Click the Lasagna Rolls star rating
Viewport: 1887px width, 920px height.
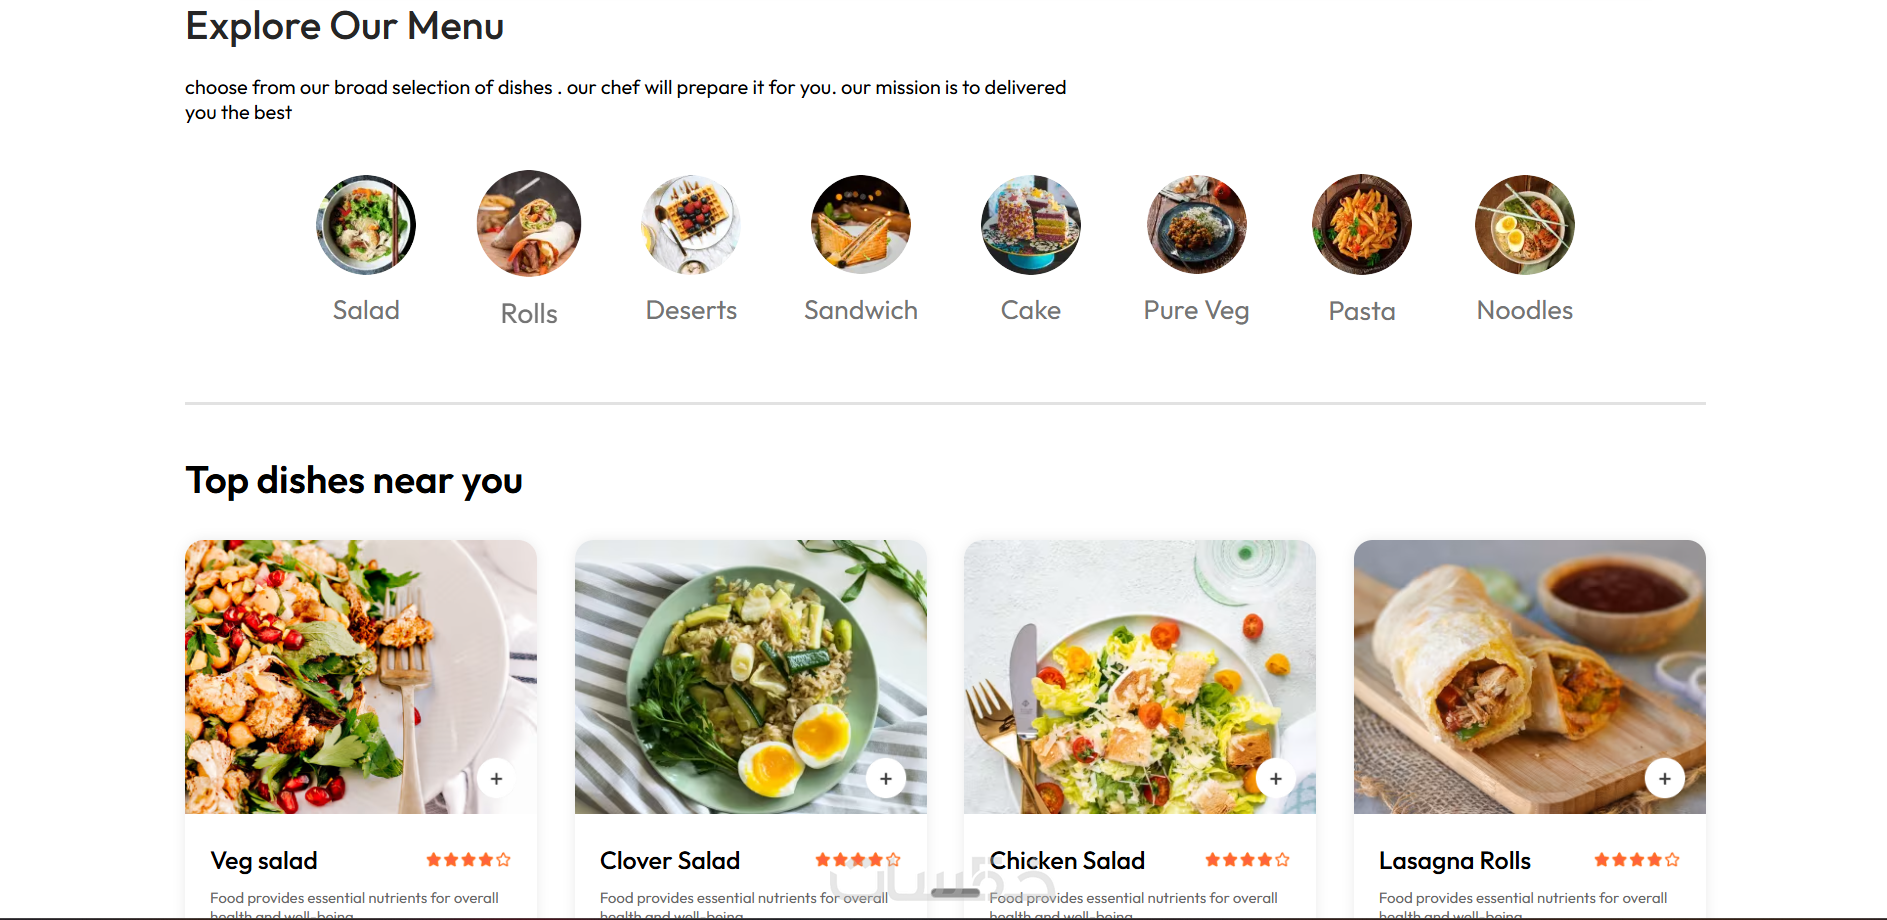(x=1637, y=860)
